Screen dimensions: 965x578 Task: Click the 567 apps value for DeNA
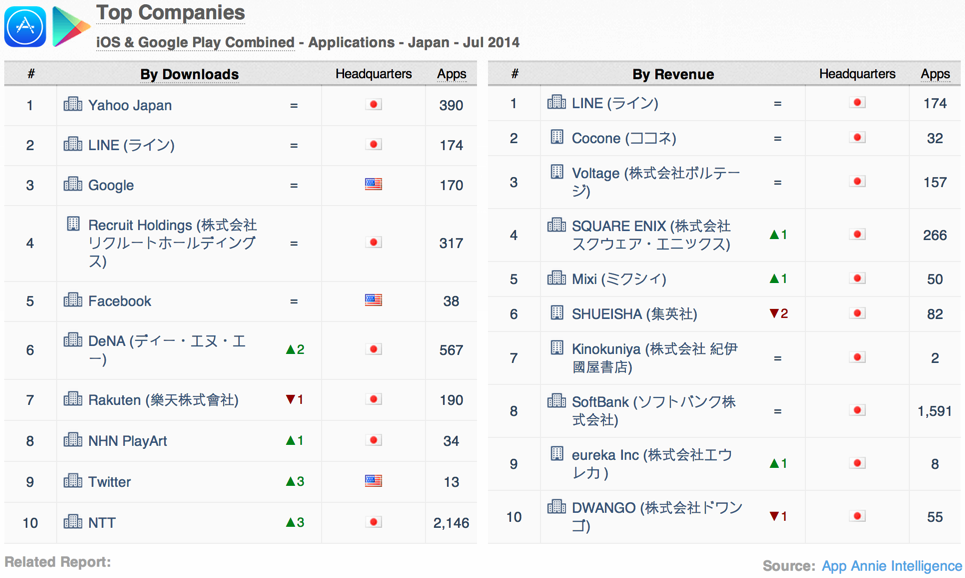coord(451,350)
